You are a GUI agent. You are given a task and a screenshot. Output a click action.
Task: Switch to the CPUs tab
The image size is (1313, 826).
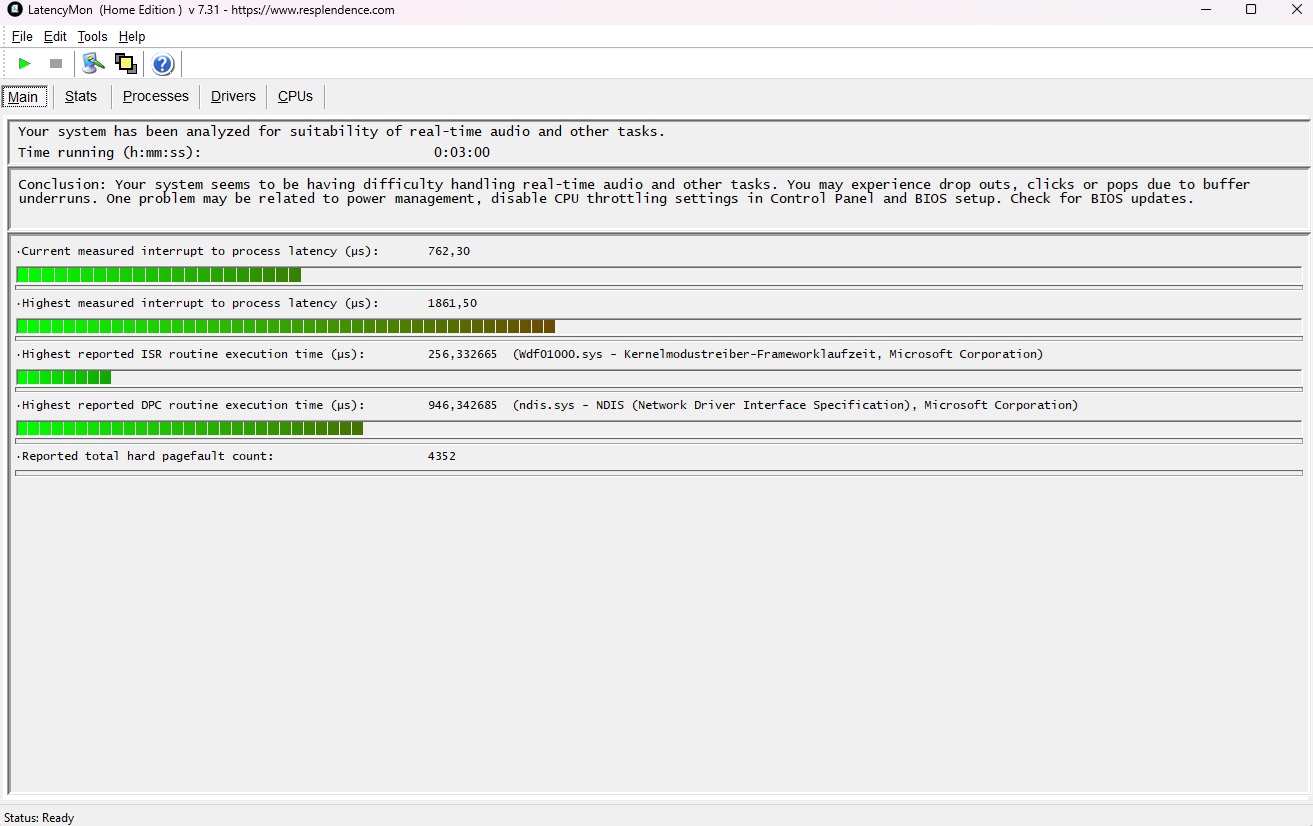tap(296, 96)
